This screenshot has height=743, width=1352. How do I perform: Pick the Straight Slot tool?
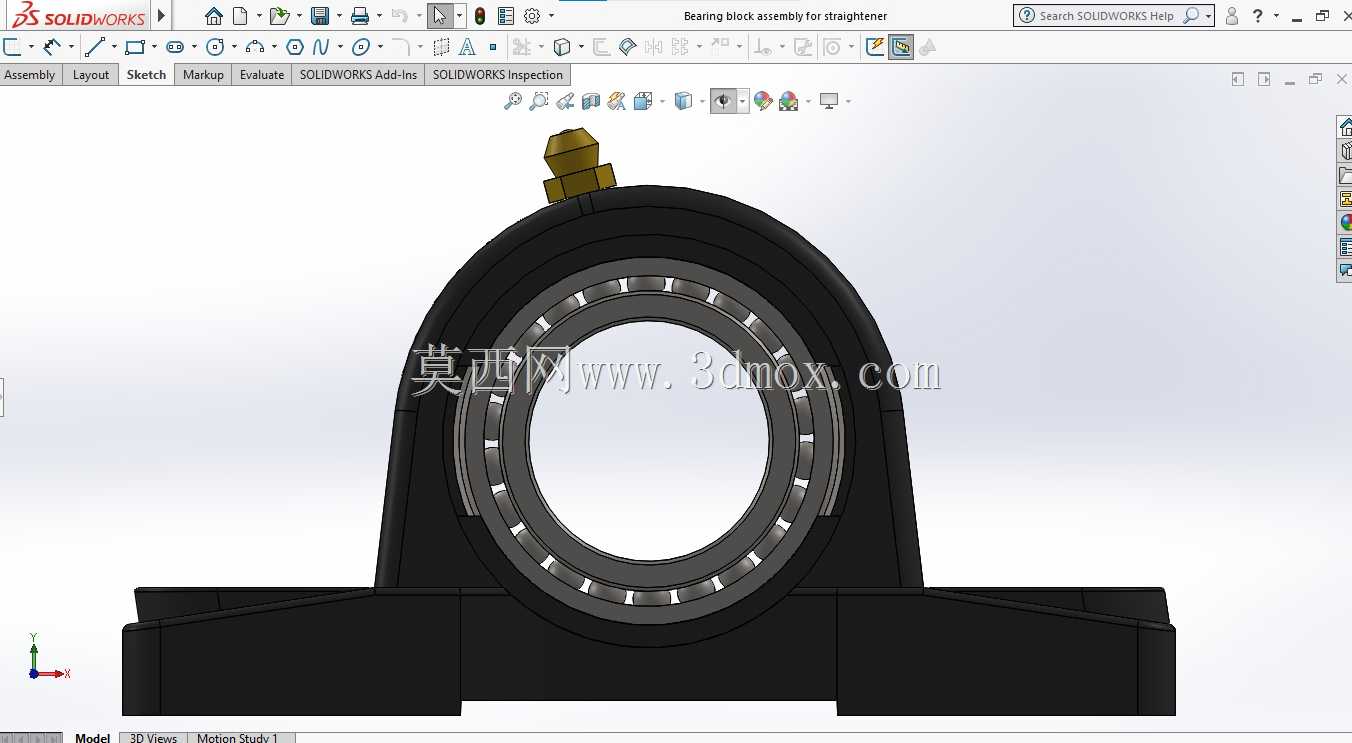click(175, 47)
